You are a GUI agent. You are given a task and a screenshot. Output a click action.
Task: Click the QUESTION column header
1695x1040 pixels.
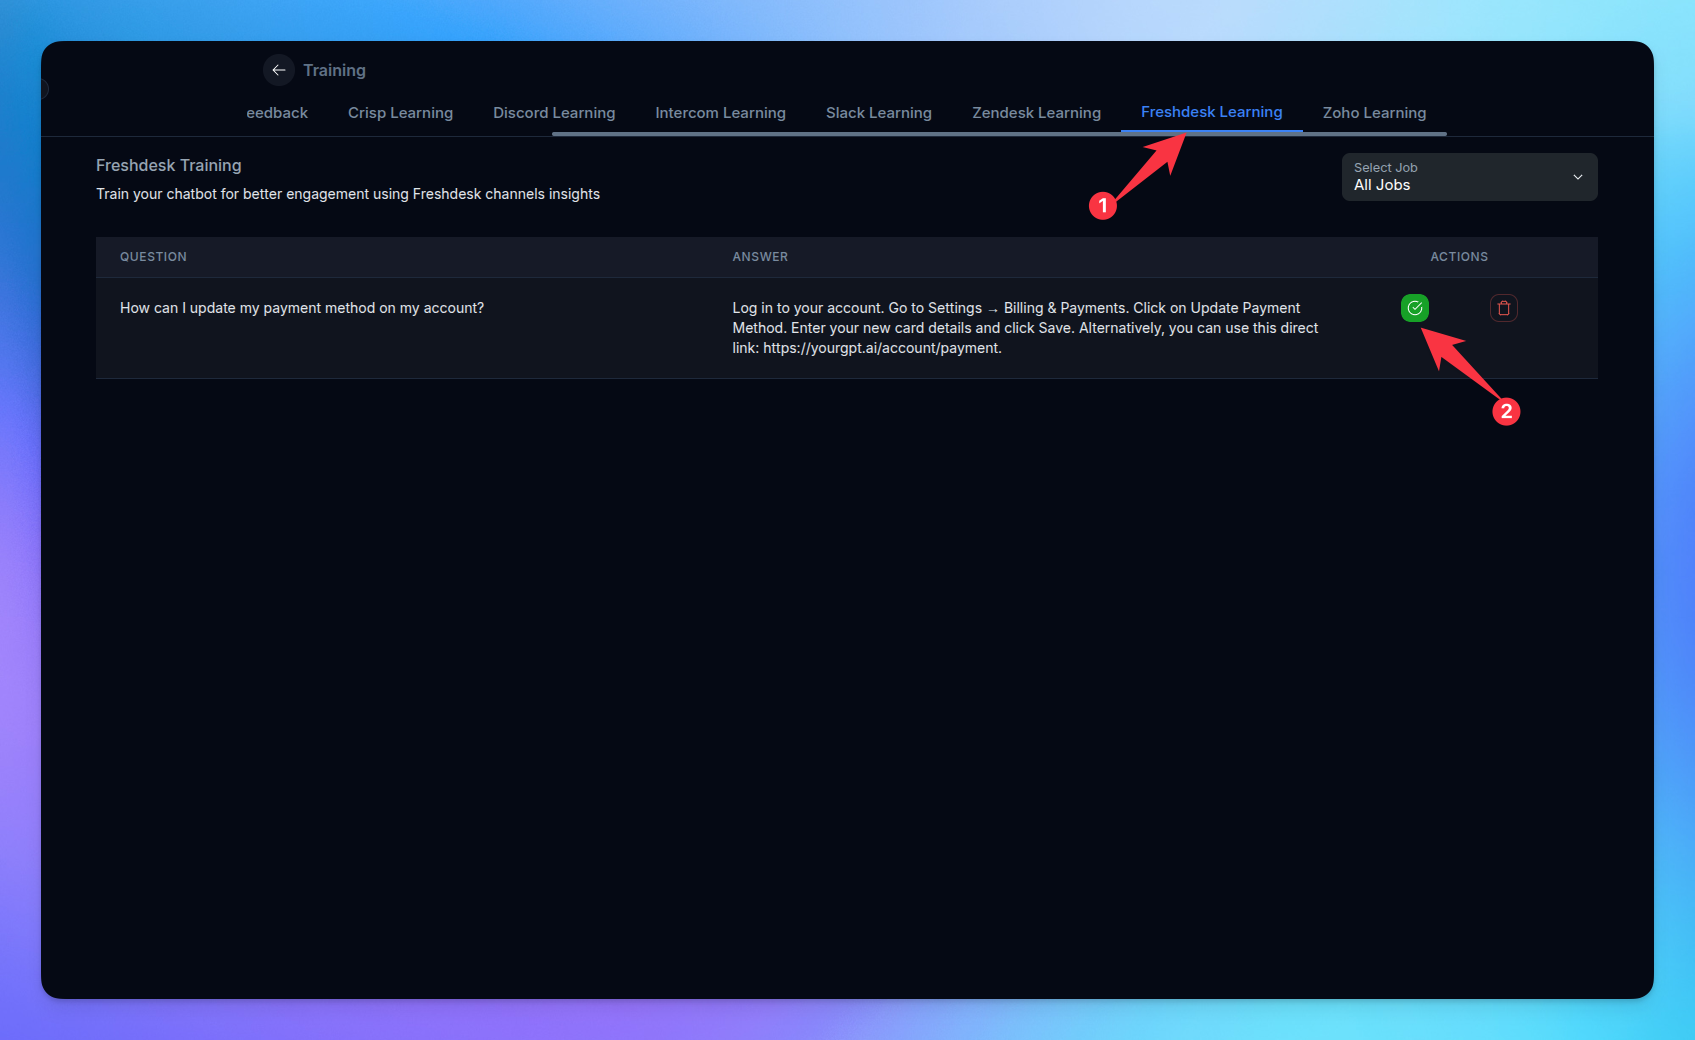tap(153, 257)
